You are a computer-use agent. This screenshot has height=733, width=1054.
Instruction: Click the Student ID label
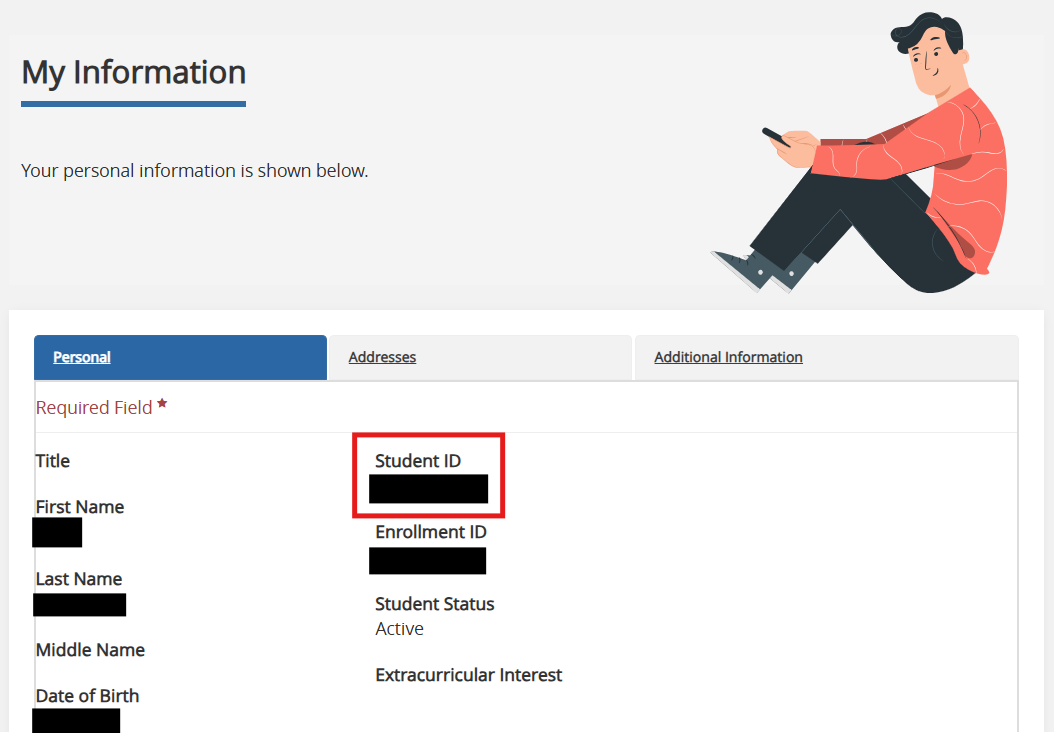point(418,461)
